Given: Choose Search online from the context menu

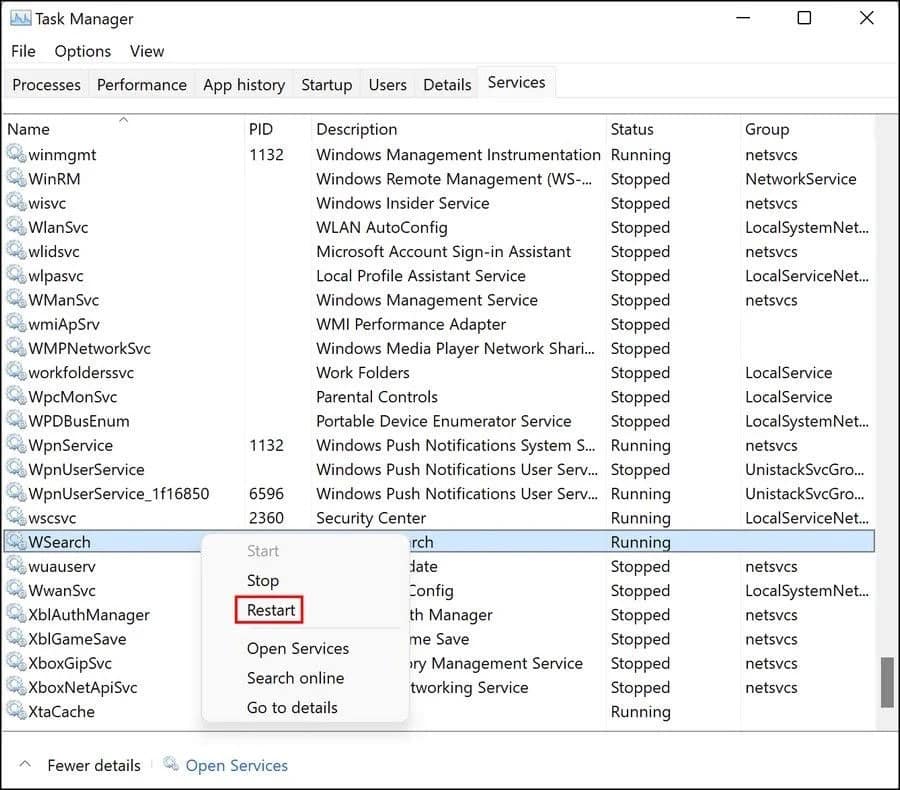Looking at the screenshot, I should pyautogui.click(x=295, y=678).
